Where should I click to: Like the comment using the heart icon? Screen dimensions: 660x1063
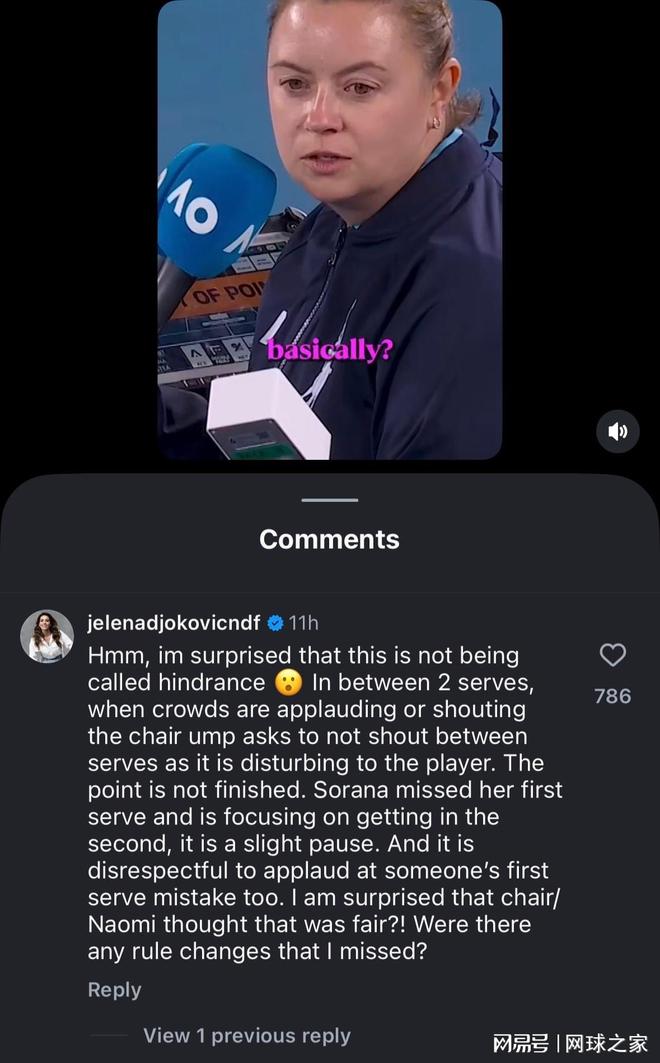click(x=613, y=655)
